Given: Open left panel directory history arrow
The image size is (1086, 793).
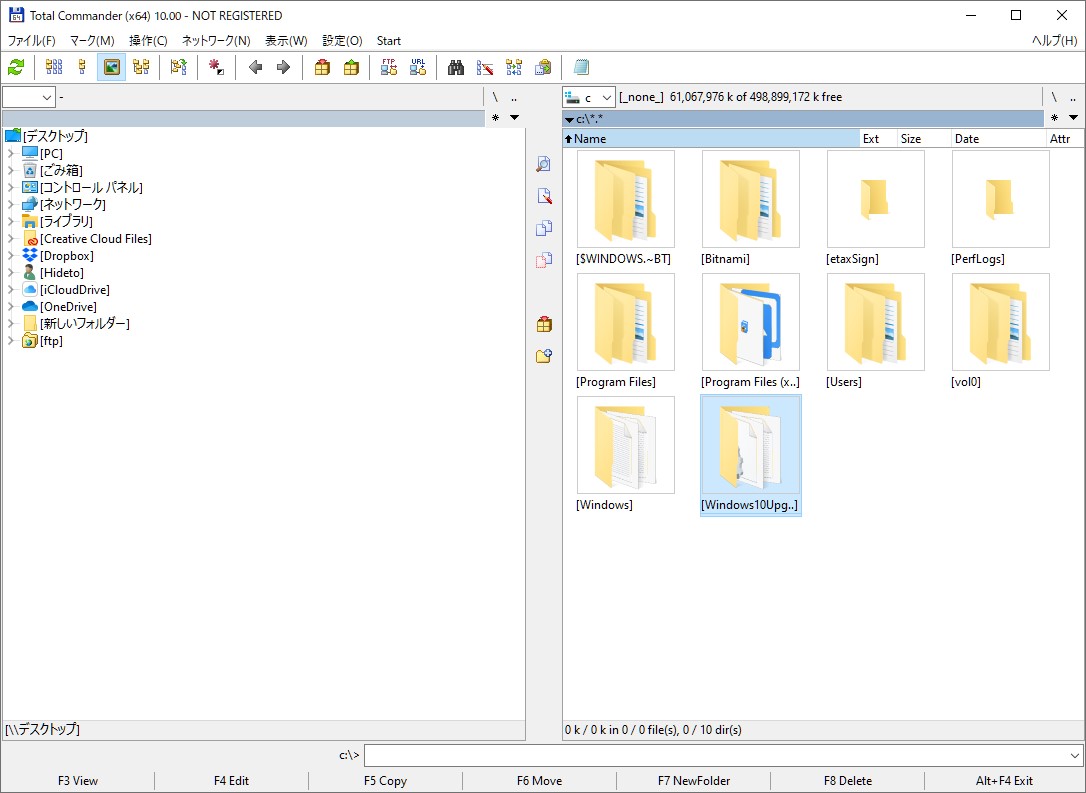Looking at the screenshot, I should click(x=514, y=118).
